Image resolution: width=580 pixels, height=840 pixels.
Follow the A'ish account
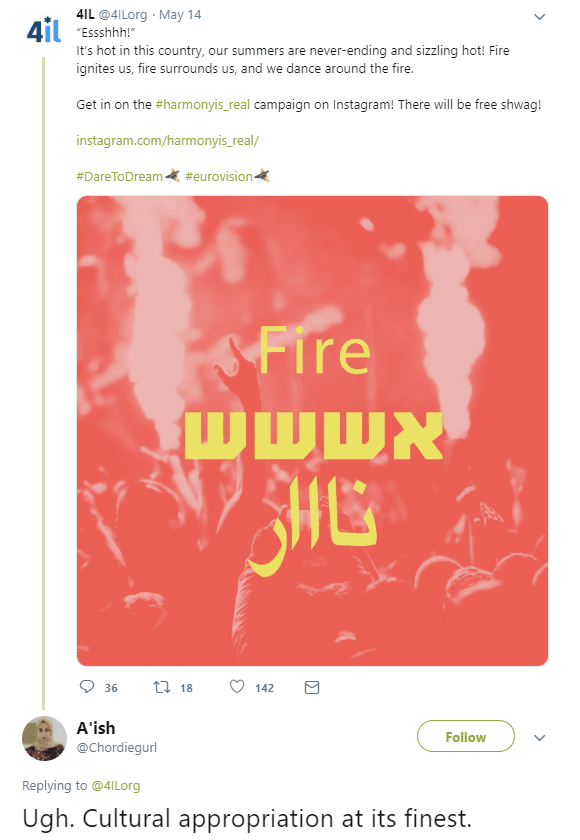point(465,737)
